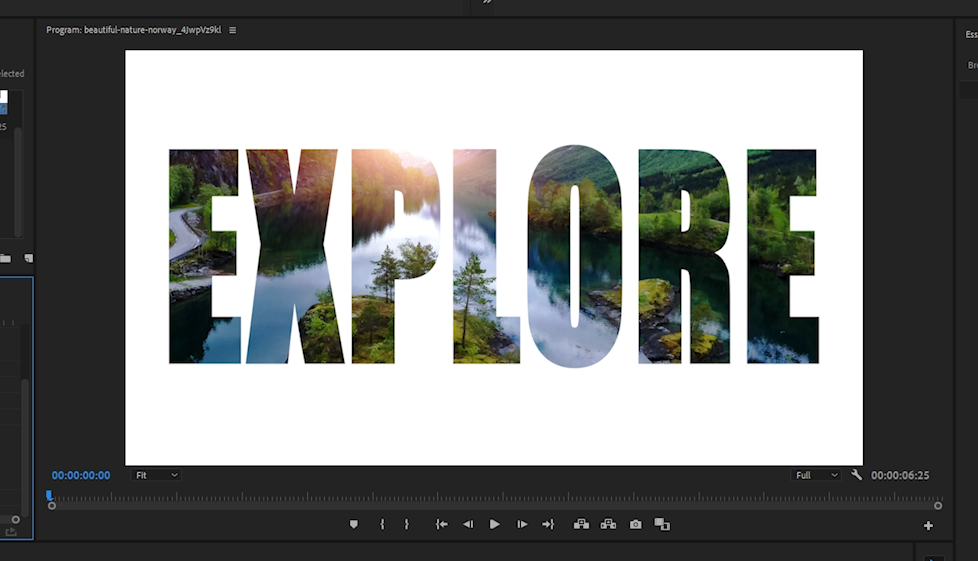The image size is (978, 561).
Task: Expand hidden workspaces double-chevron at top
Action: point(487,2)
